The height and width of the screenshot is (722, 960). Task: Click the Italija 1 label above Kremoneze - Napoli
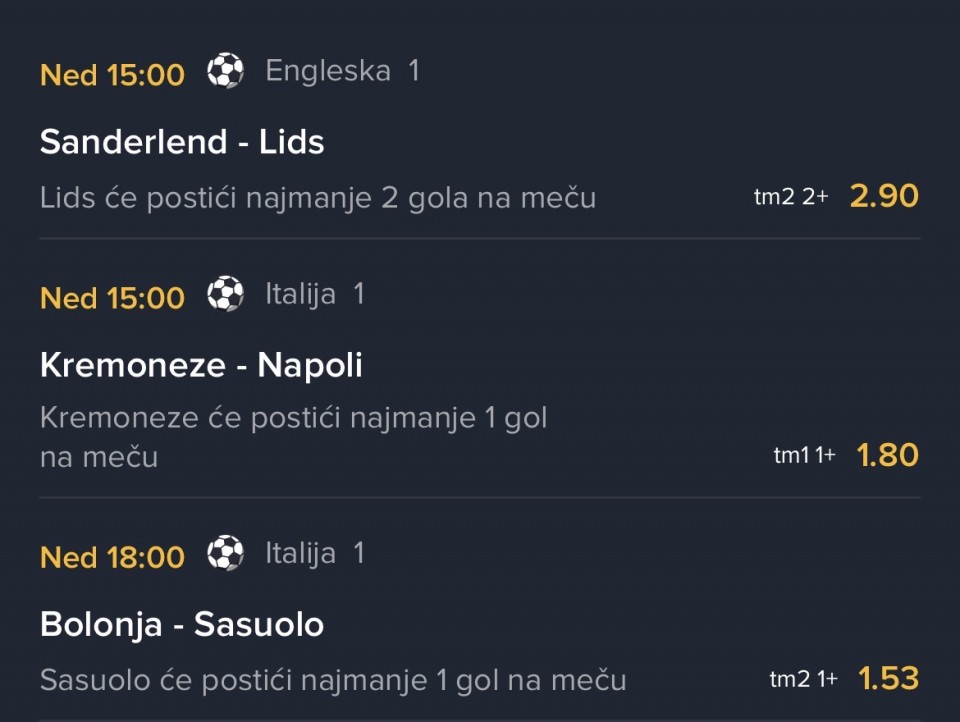[315, 295]
